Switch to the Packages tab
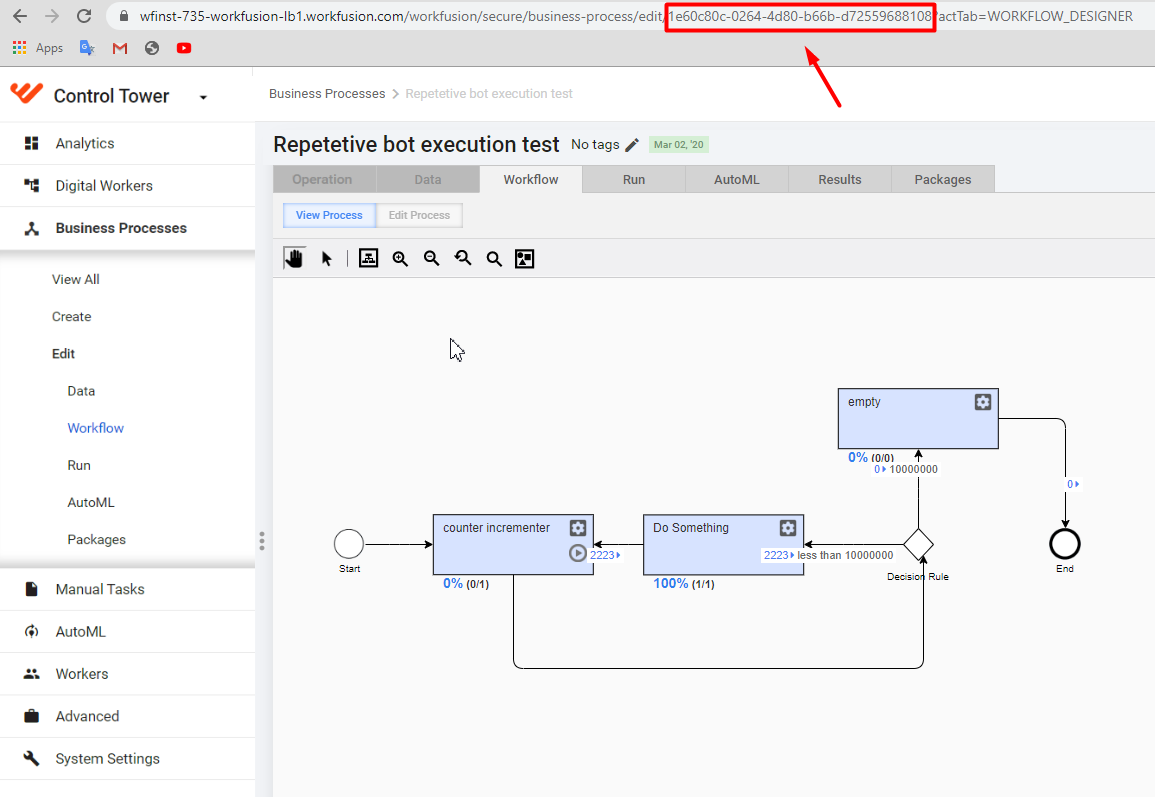Viewport: 1155px width, 797px height. coord(943,180)
